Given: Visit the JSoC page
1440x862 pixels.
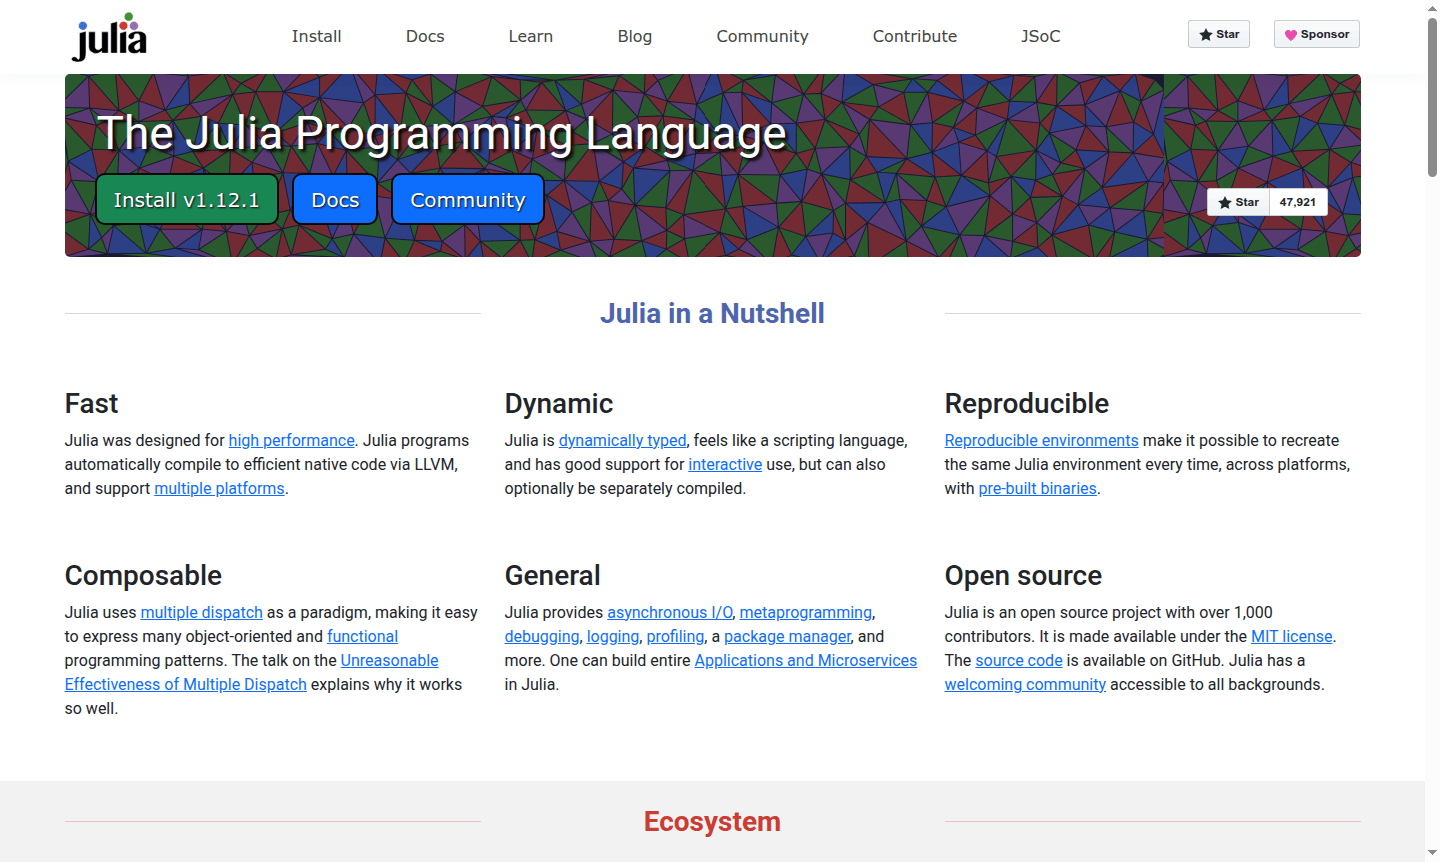Looking at the screenshot, I should 1040,36.
